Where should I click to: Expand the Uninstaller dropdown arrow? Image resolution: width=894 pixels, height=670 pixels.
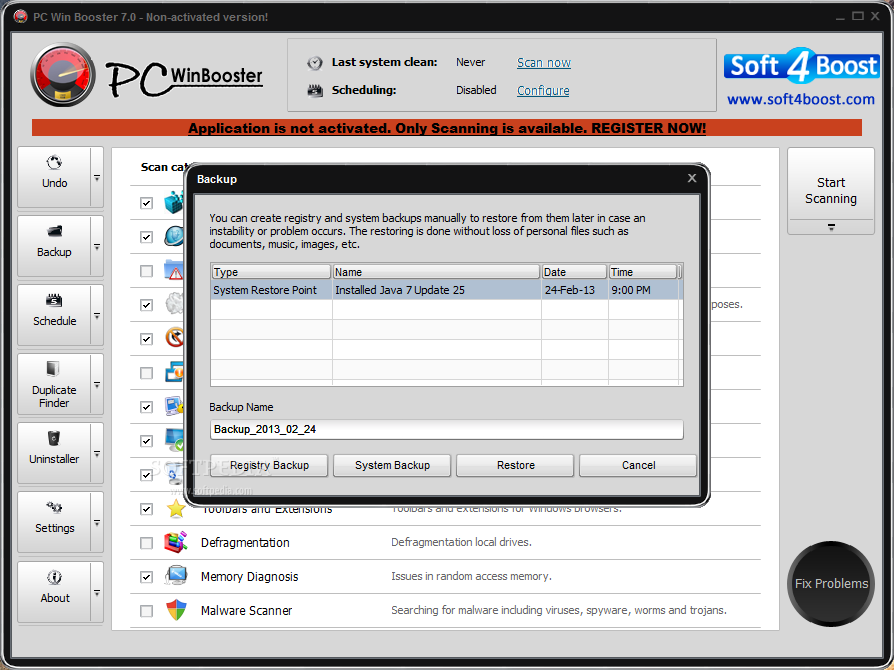pos(97,454)
